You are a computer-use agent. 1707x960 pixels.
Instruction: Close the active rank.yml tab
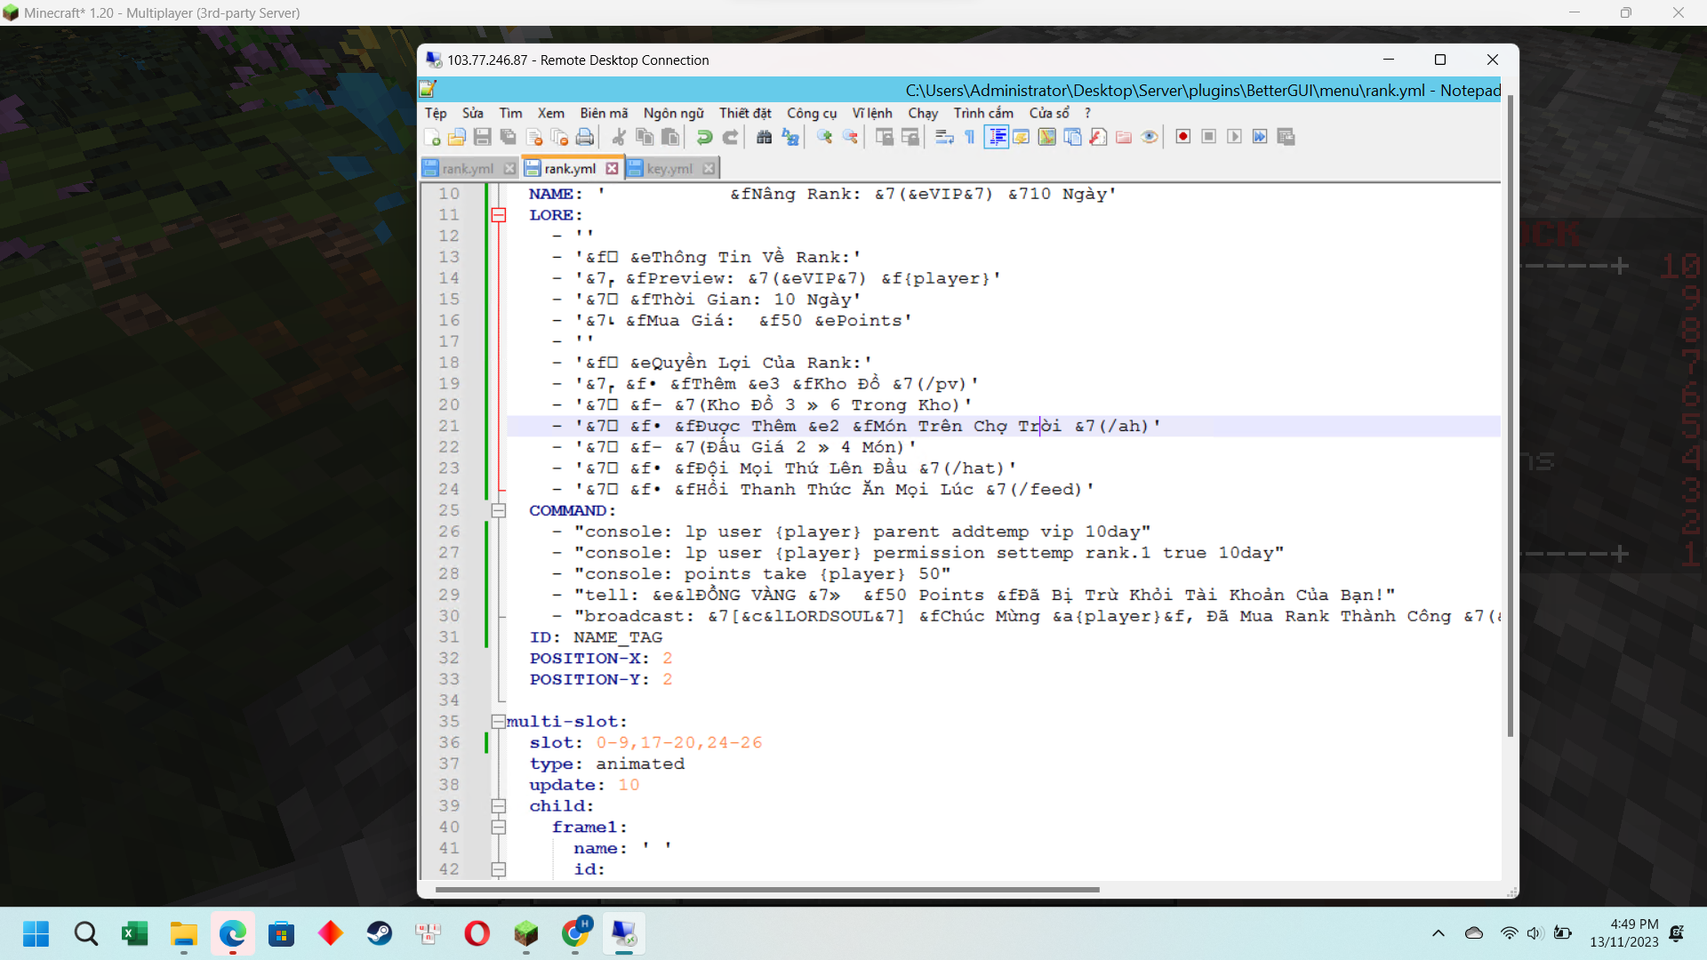coord(612,169)
